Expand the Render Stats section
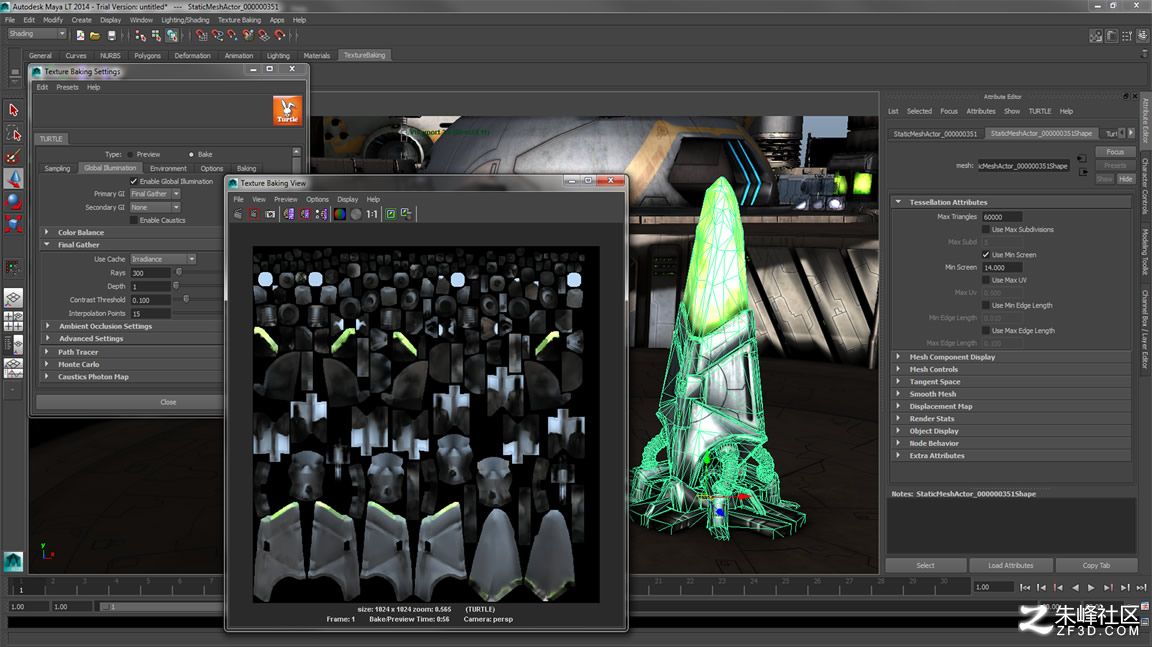Screen dimensions: 1152x647 [899, 419]
